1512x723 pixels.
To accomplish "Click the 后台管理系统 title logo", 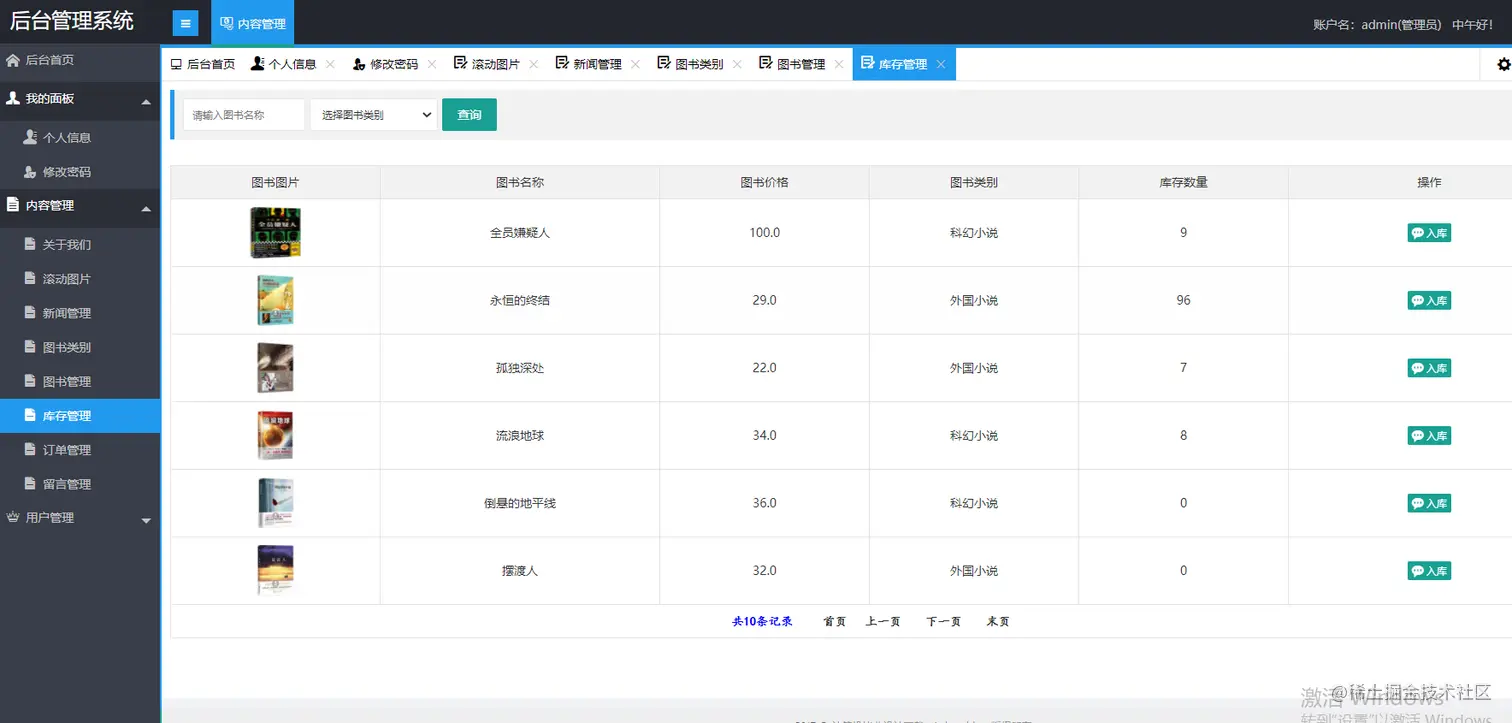I will tap(71, 21).
